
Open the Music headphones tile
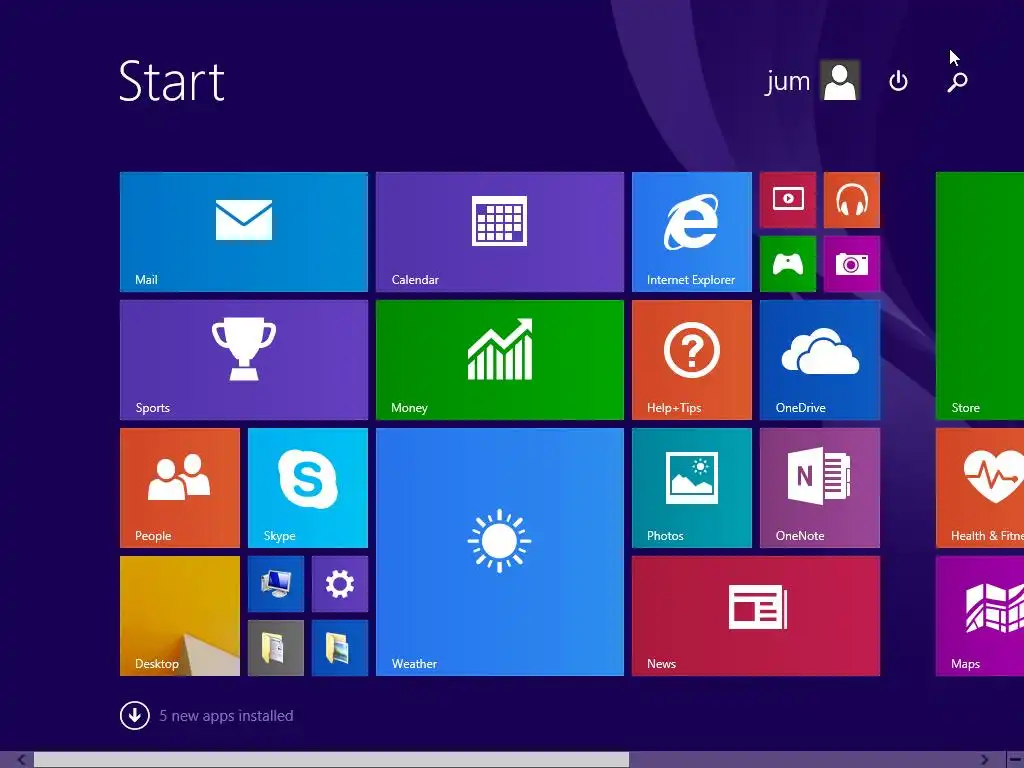[852, 200]
